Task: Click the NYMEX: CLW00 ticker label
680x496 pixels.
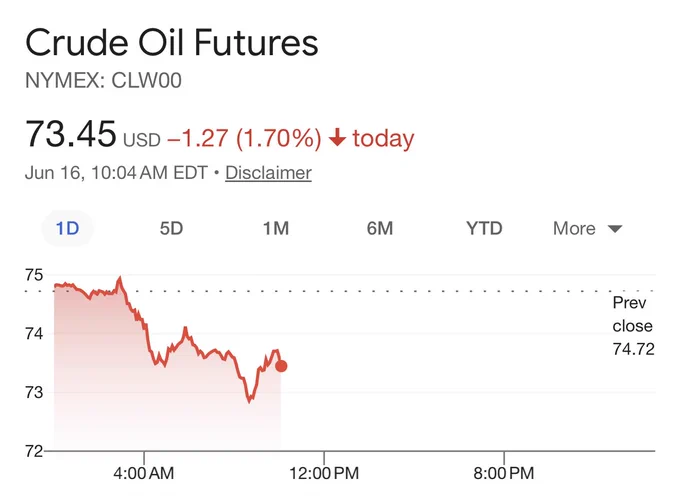Action: pos(103,81)
